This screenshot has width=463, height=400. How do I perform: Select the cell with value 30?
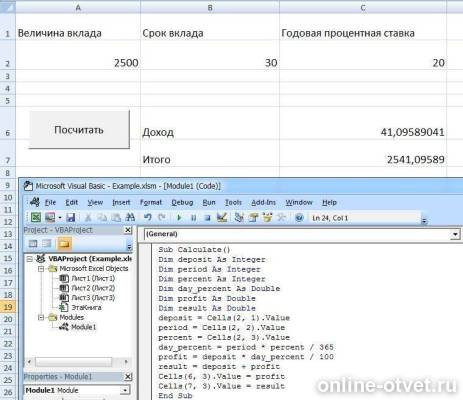pyautogui.click(x=210, y=55)
